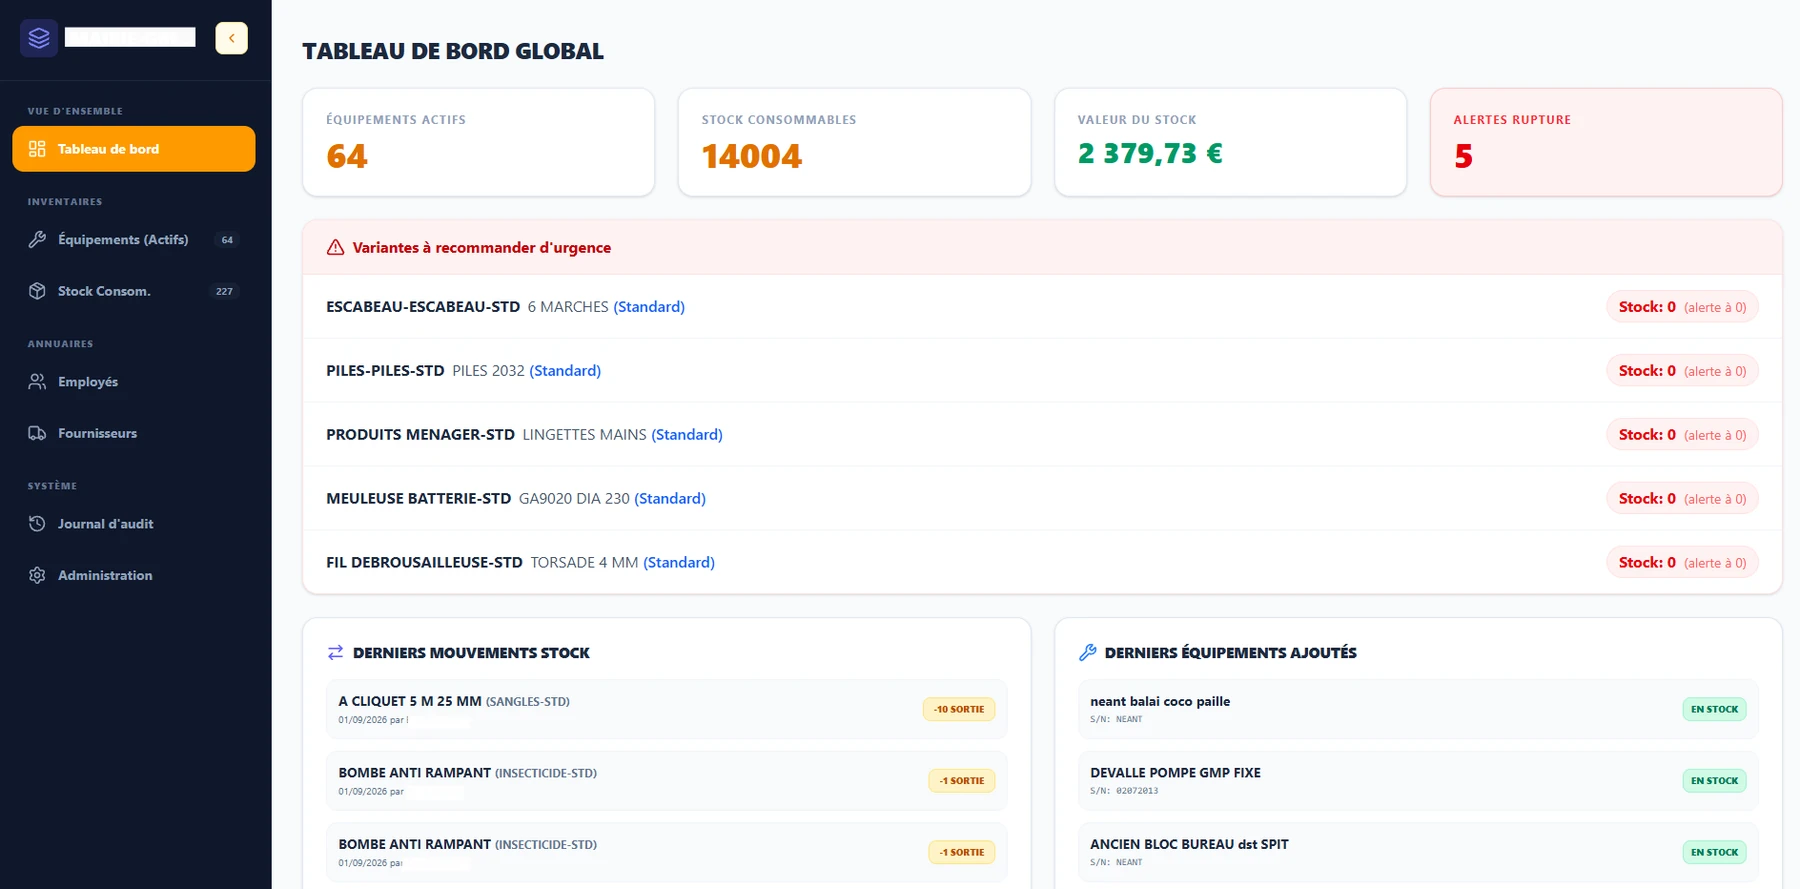Viewport: 1800px width, 889px height.
Task: Open Journal d'audit
Action: [x=134, y=524]
